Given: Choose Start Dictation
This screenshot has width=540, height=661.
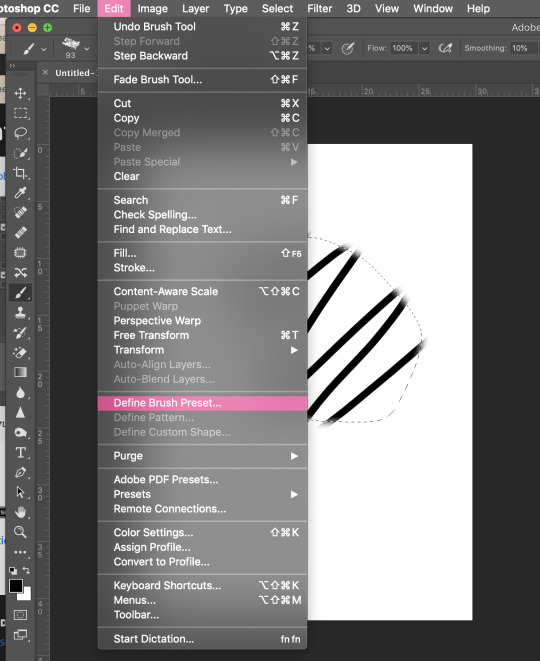Looking at the screenshot, I should click(x=202, y=639).
